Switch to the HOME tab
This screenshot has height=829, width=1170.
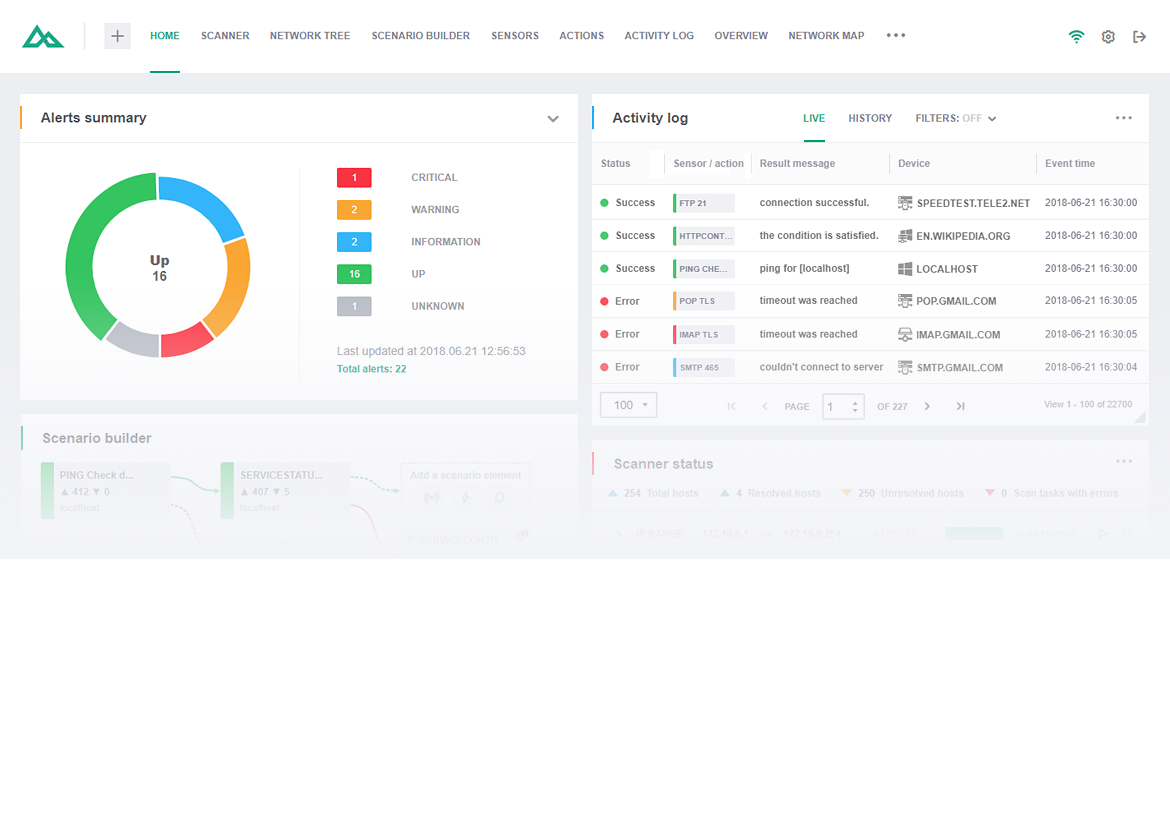(x=165, y=36)
